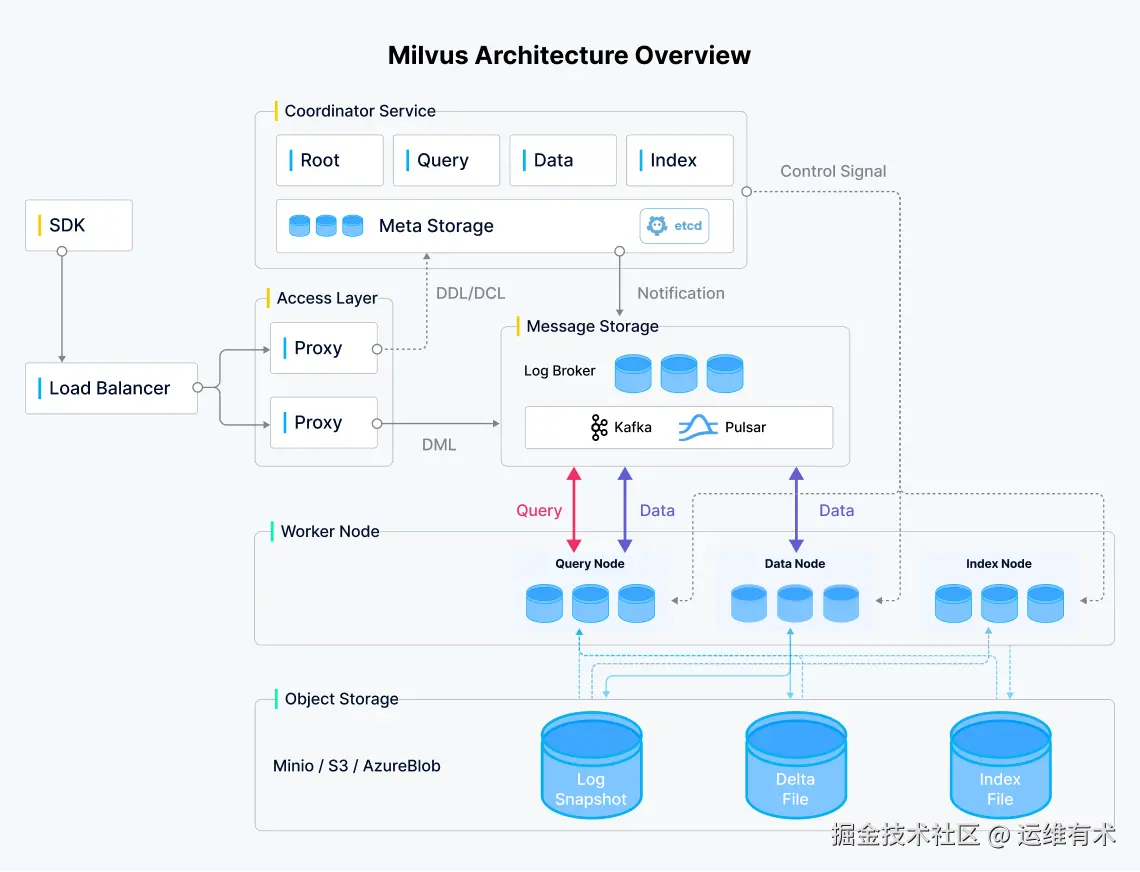This screenshot has height=872, width=1140.
Task: Select the Index coordinator card
Action: (679, 160)
